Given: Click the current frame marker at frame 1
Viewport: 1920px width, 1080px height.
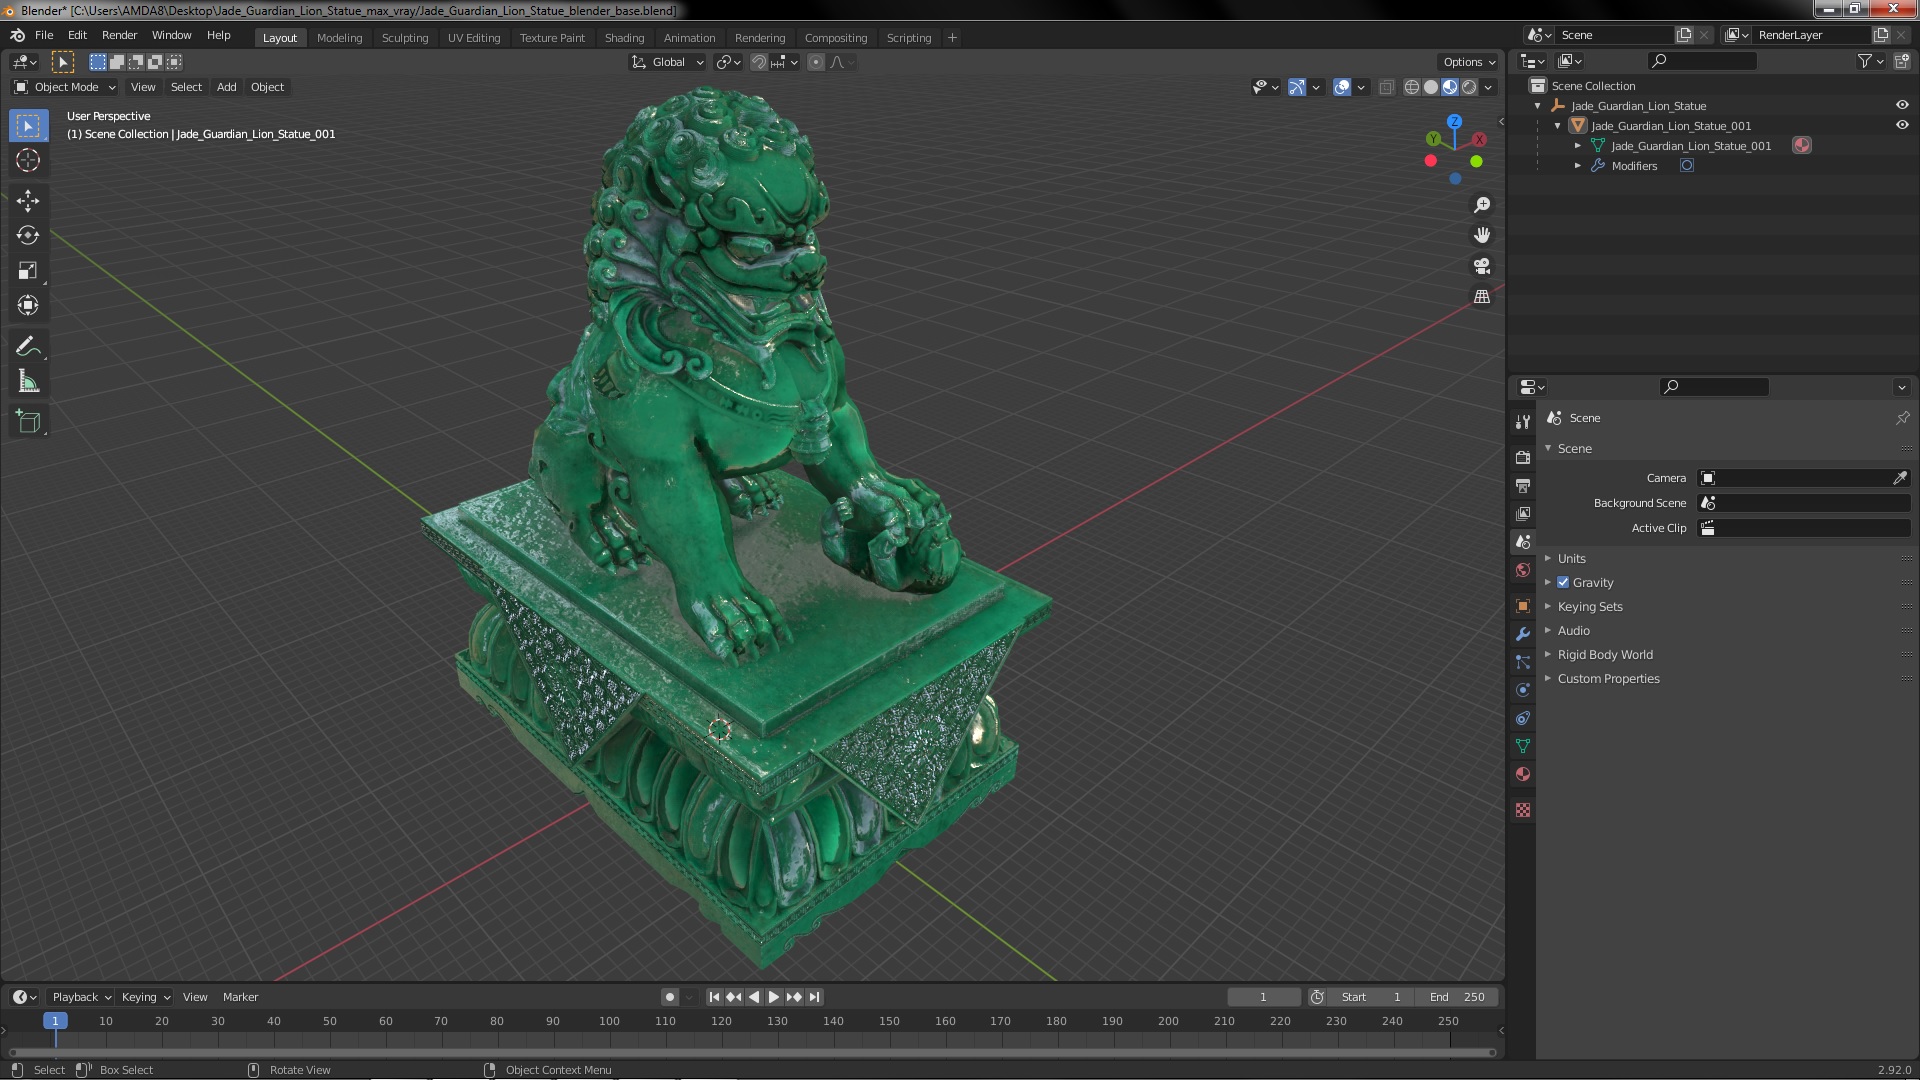Looking at the screenshot, I should [x=55, y=1021].
